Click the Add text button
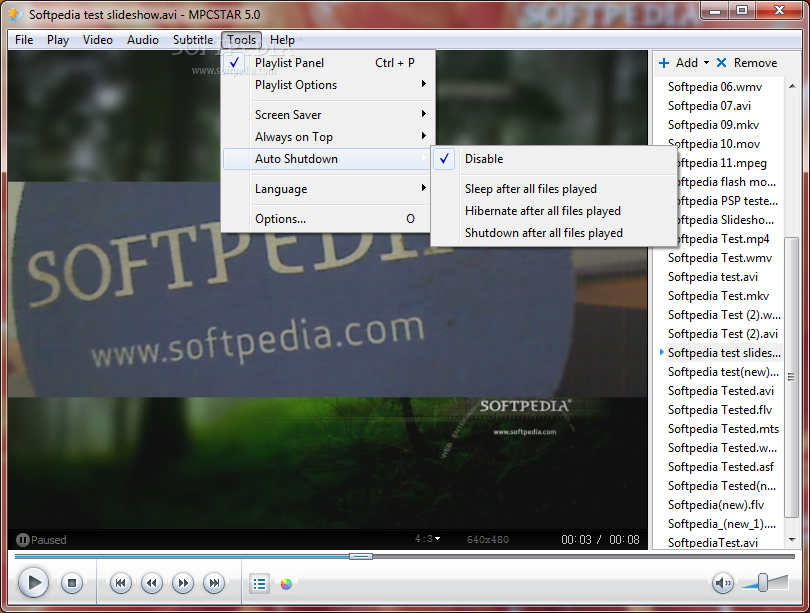Screen dimensions: 810x613 [687, 63]
